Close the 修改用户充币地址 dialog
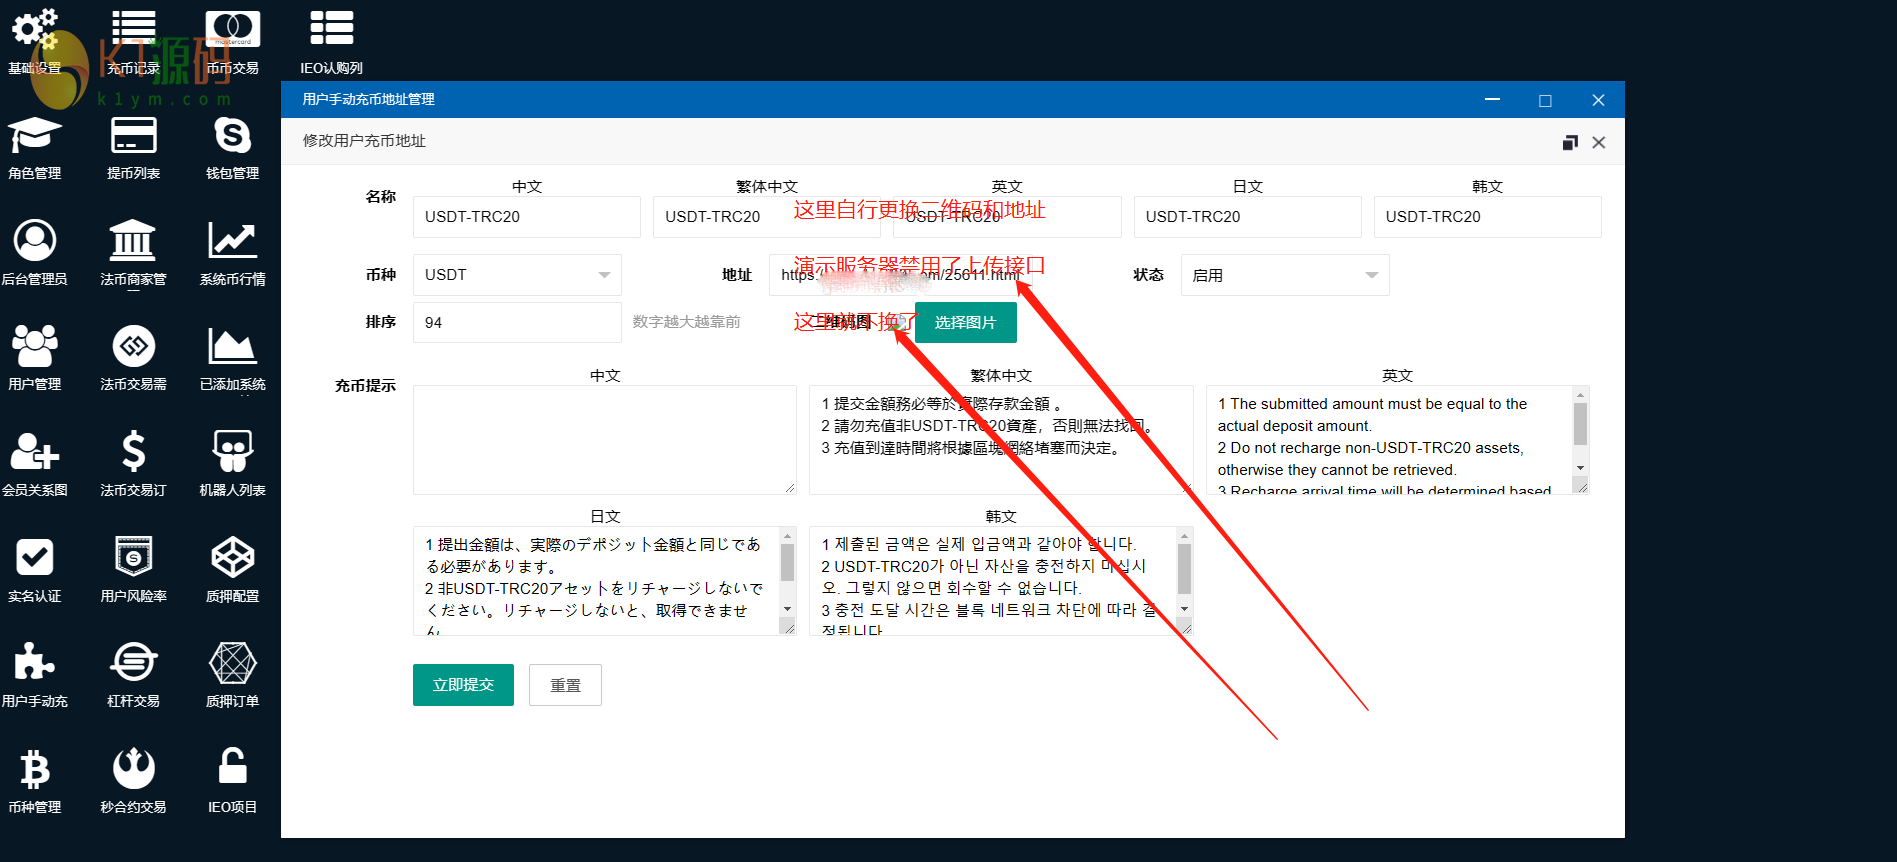The height and width of the screenshot is (862, 1897). tap(1599, 142)
